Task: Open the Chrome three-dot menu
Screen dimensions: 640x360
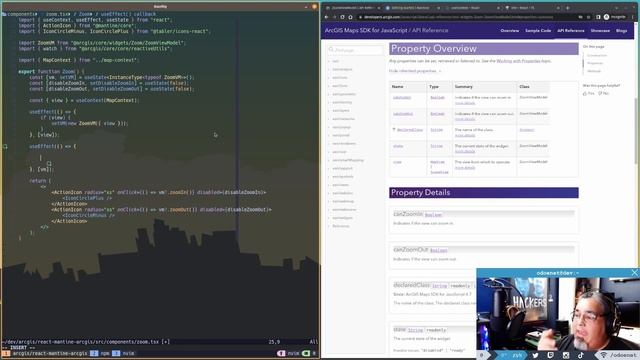Action: [x=633, y=17]
